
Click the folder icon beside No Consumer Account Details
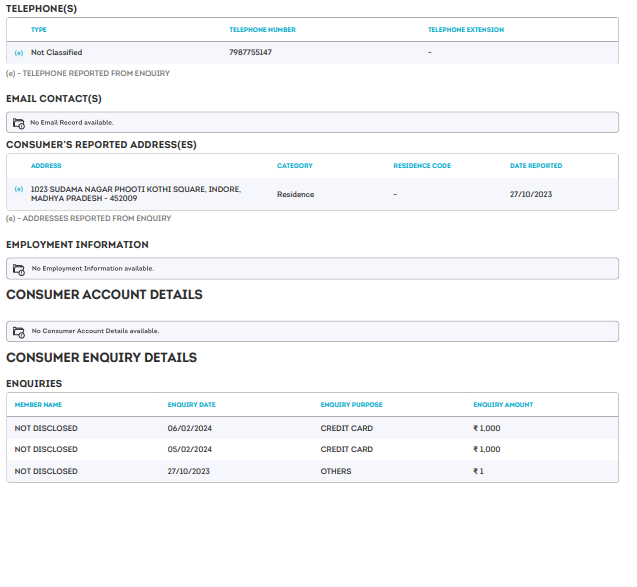18,331
